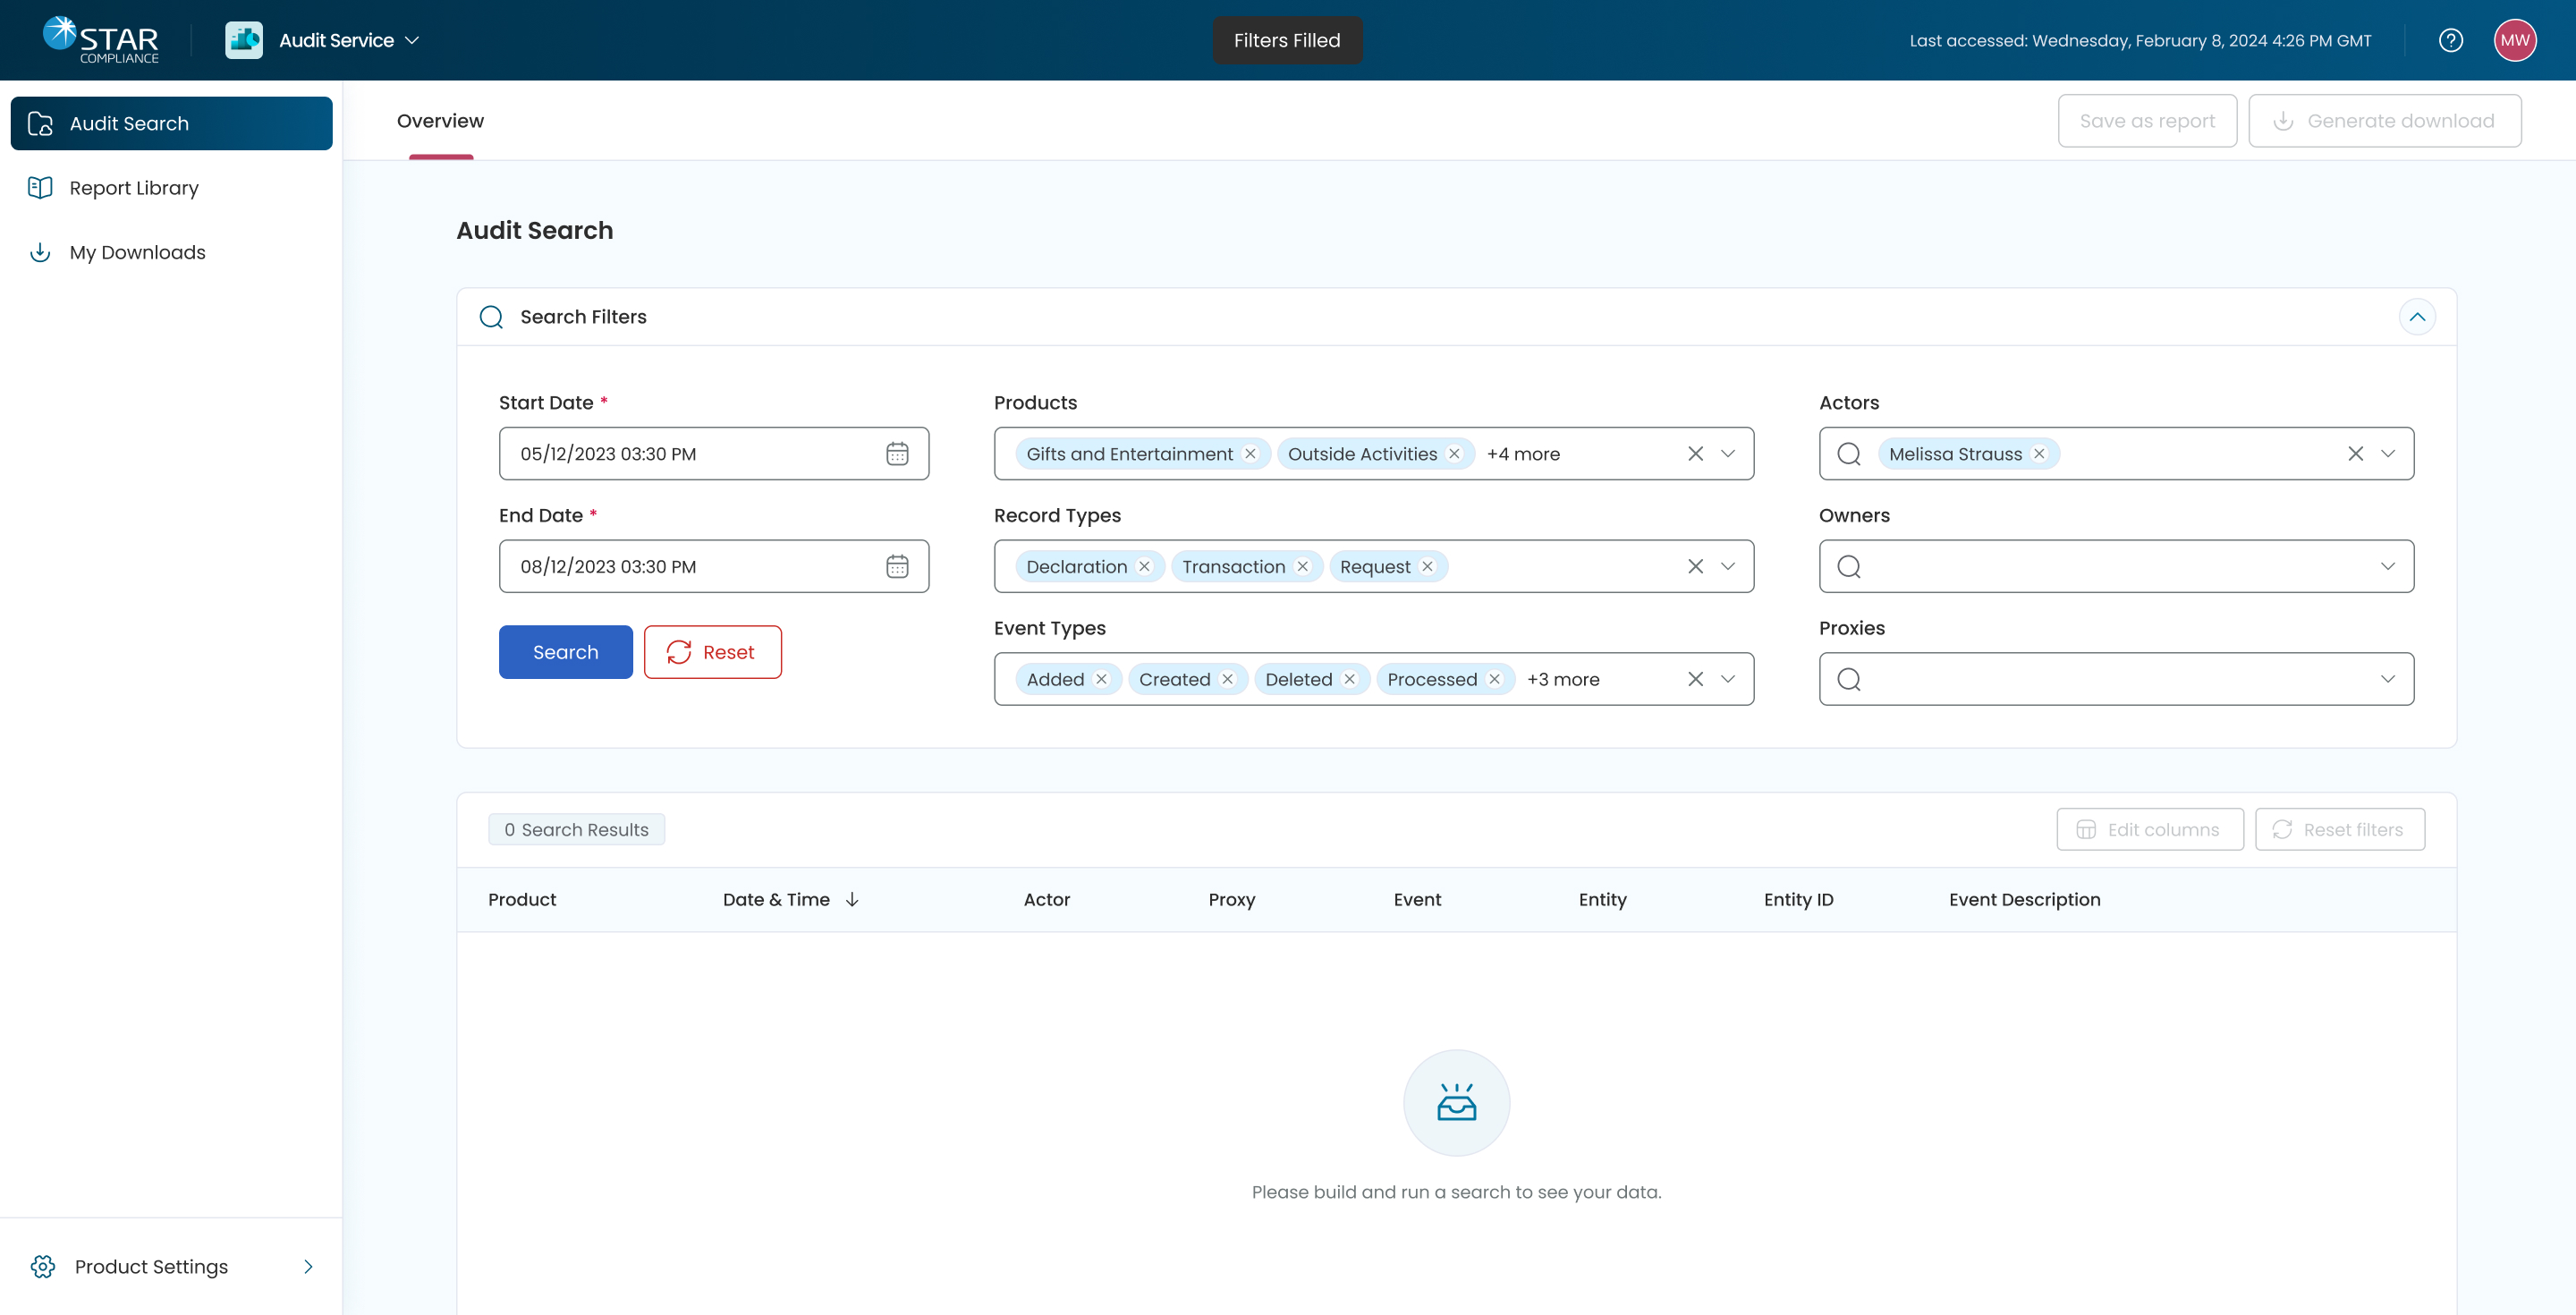Open the End Date calendar picker icon
This screenshot has height=1315, width=2576.
point(897,567)
